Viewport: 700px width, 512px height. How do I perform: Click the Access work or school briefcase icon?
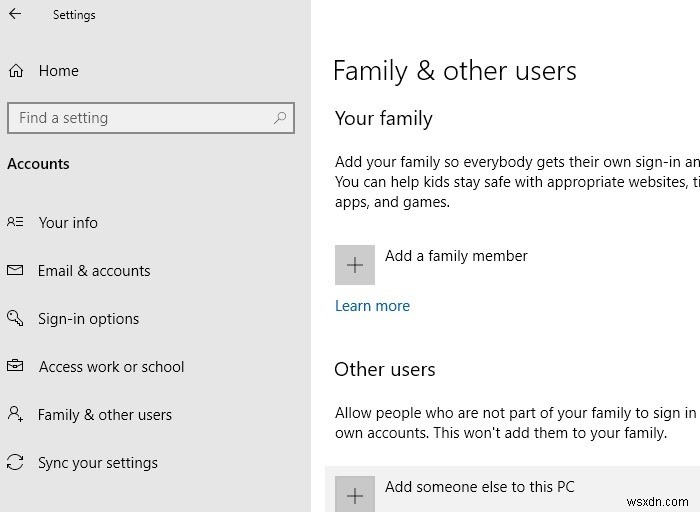point(15,366)
